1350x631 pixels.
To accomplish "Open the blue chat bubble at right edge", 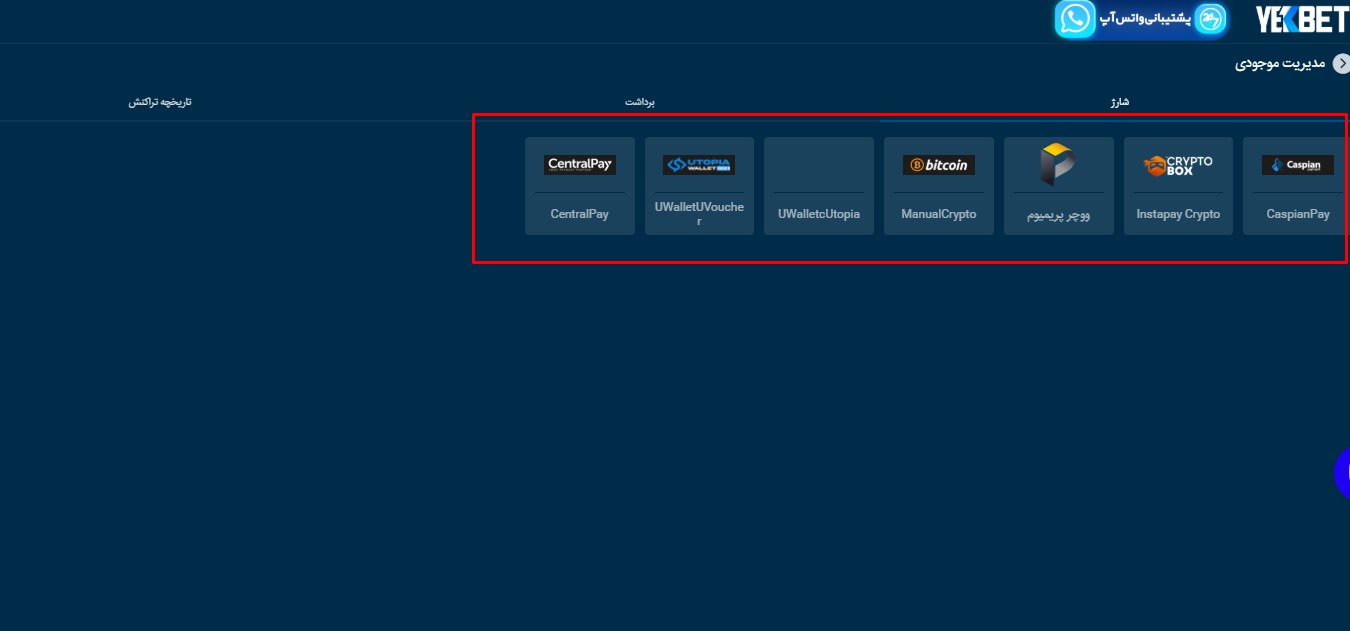I will (1342, 473).
